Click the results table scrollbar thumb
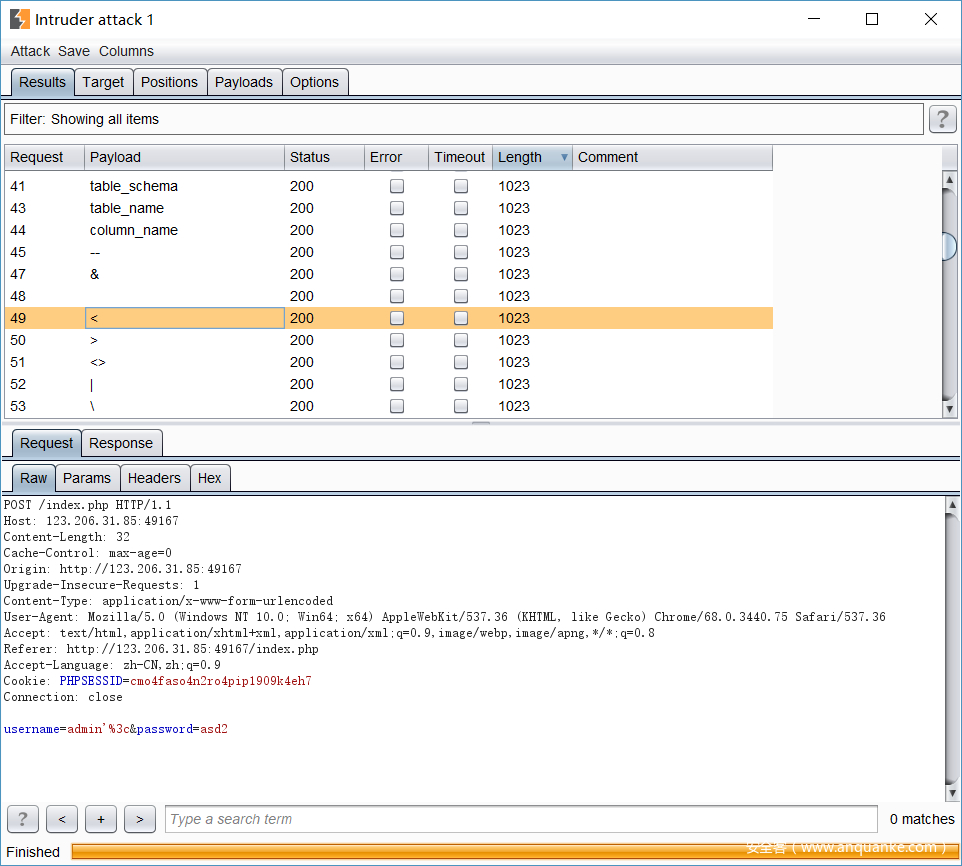This screenshot has width=962, height=866. (950, 247)
